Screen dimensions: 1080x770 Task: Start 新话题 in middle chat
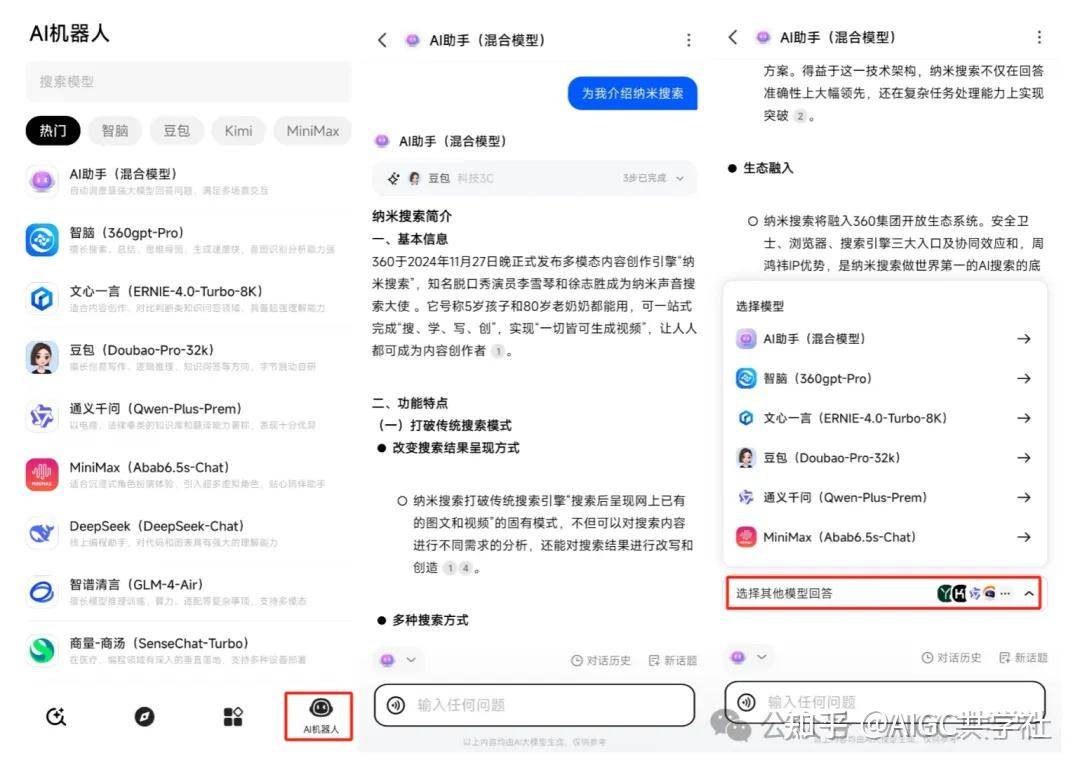pos(672,660)
